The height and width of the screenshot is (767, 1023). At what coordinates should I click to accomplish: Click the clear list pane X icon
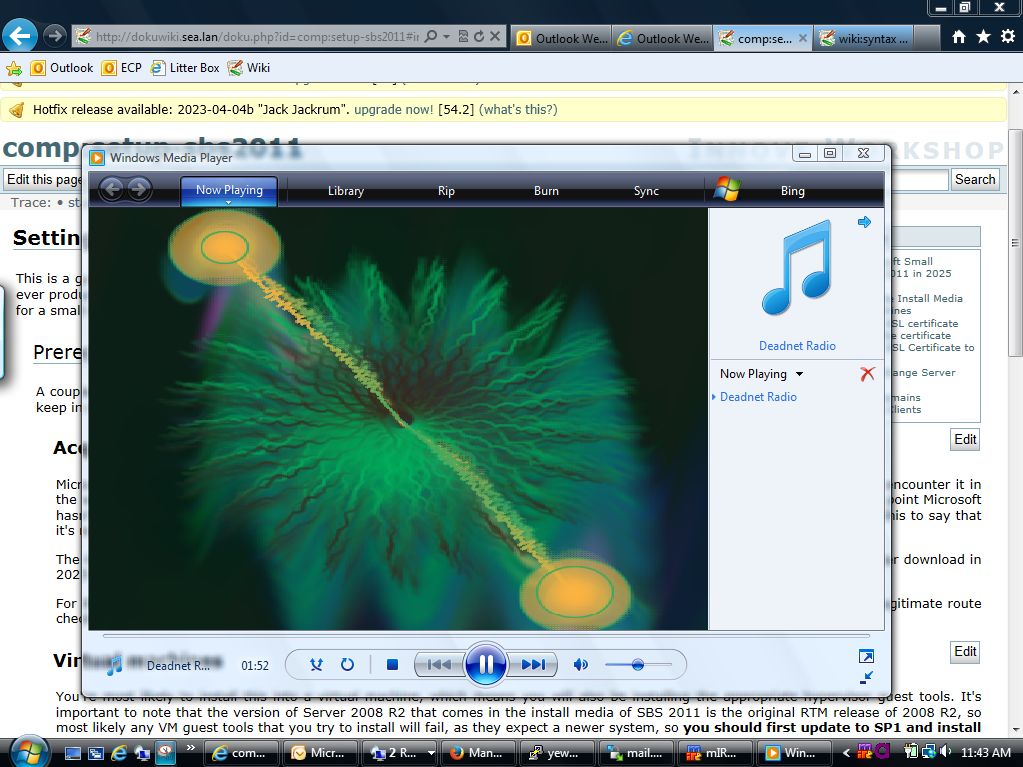867,374
